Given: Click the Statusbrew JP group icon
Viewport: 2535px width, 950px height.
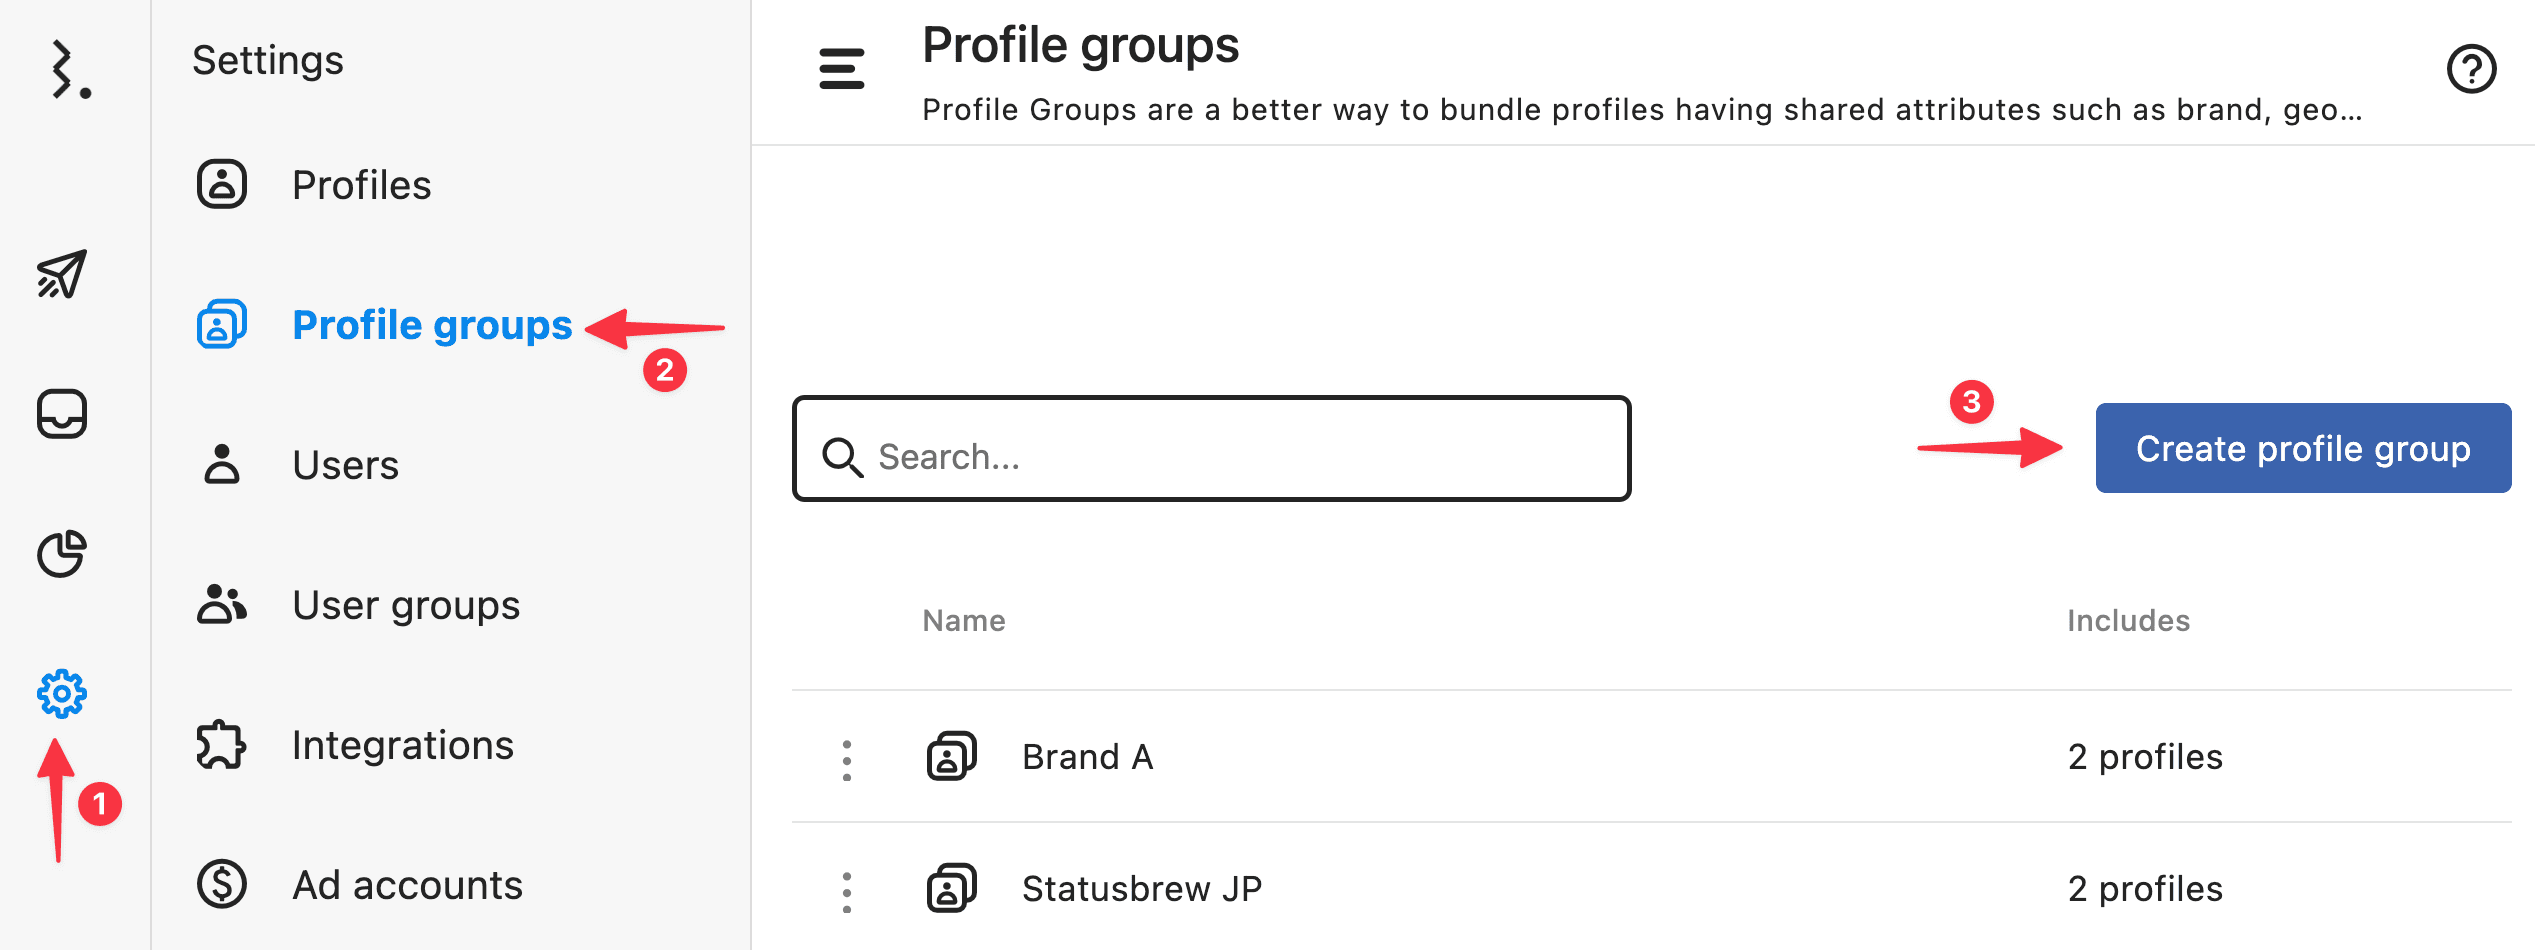Looking at the screenshot, I should coord(951,889).
